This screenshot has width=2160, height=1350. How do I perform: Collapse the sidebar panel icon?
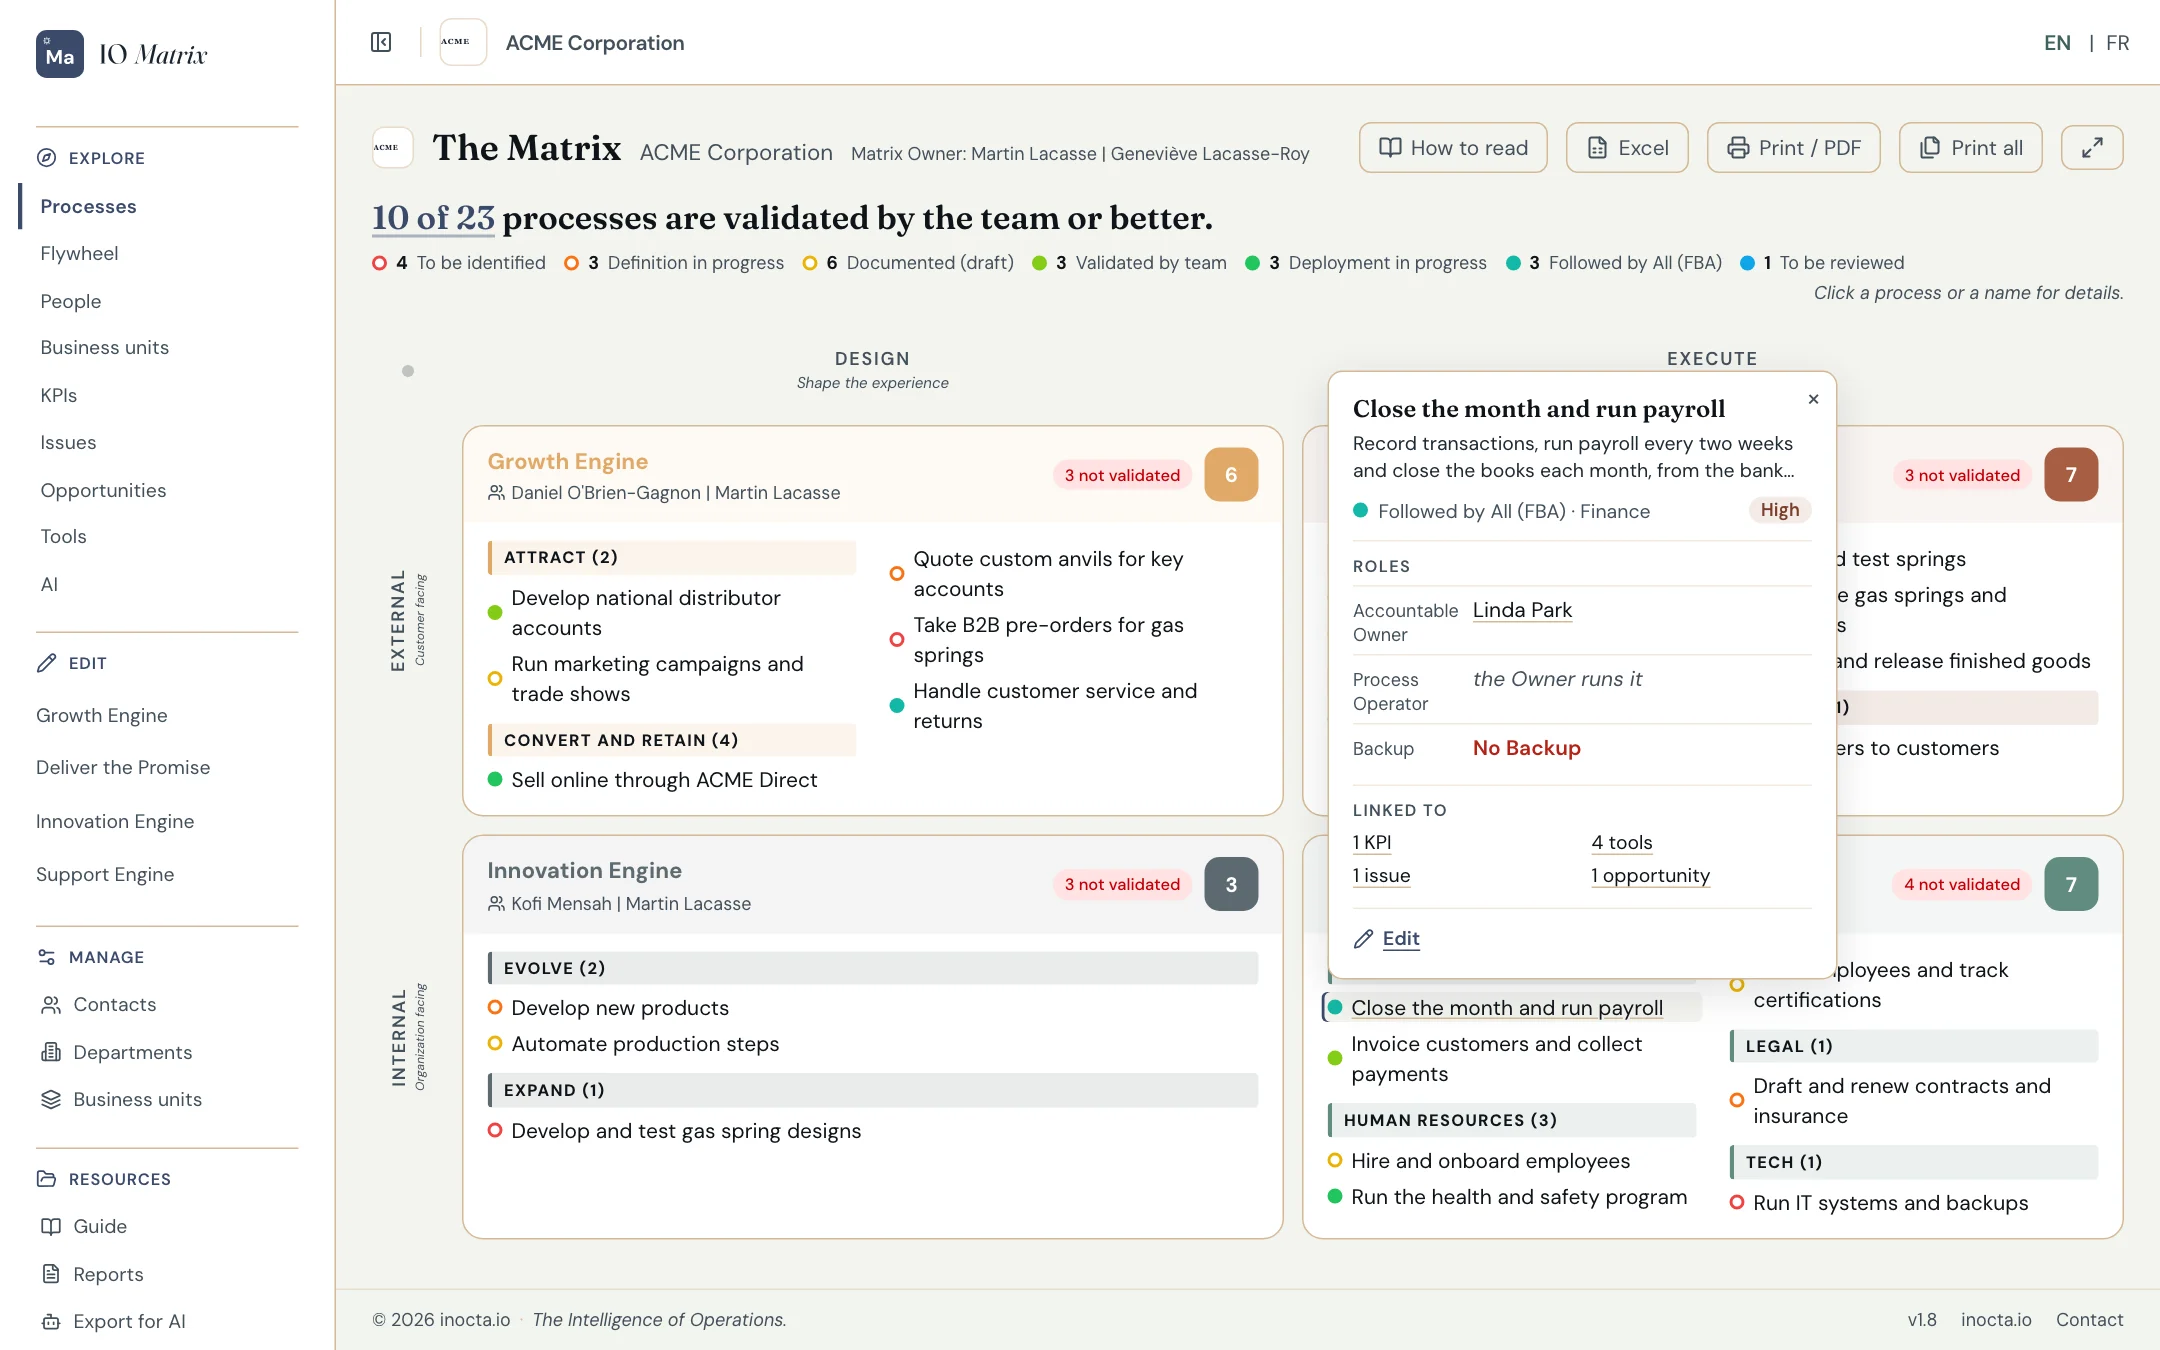(x=381, y=42)
